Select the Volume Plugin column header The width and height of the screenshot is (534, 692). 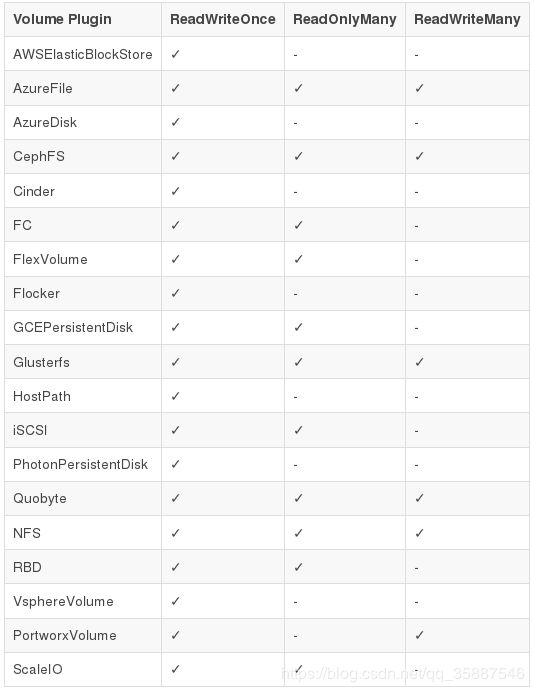[62, 19]
